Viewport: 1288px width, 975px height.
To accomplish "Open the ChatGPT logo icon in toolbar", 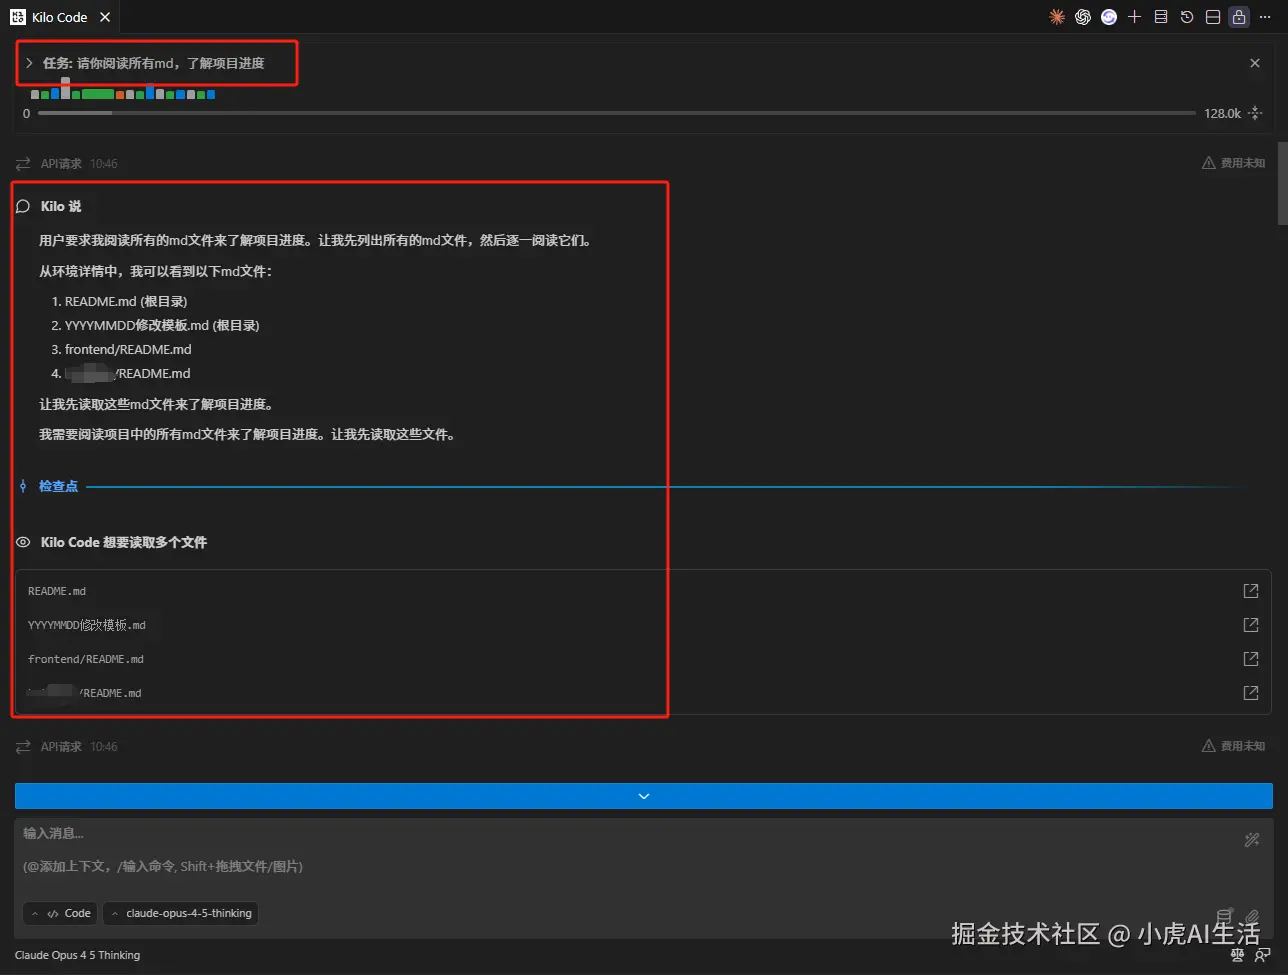I will coord(1082,17).
